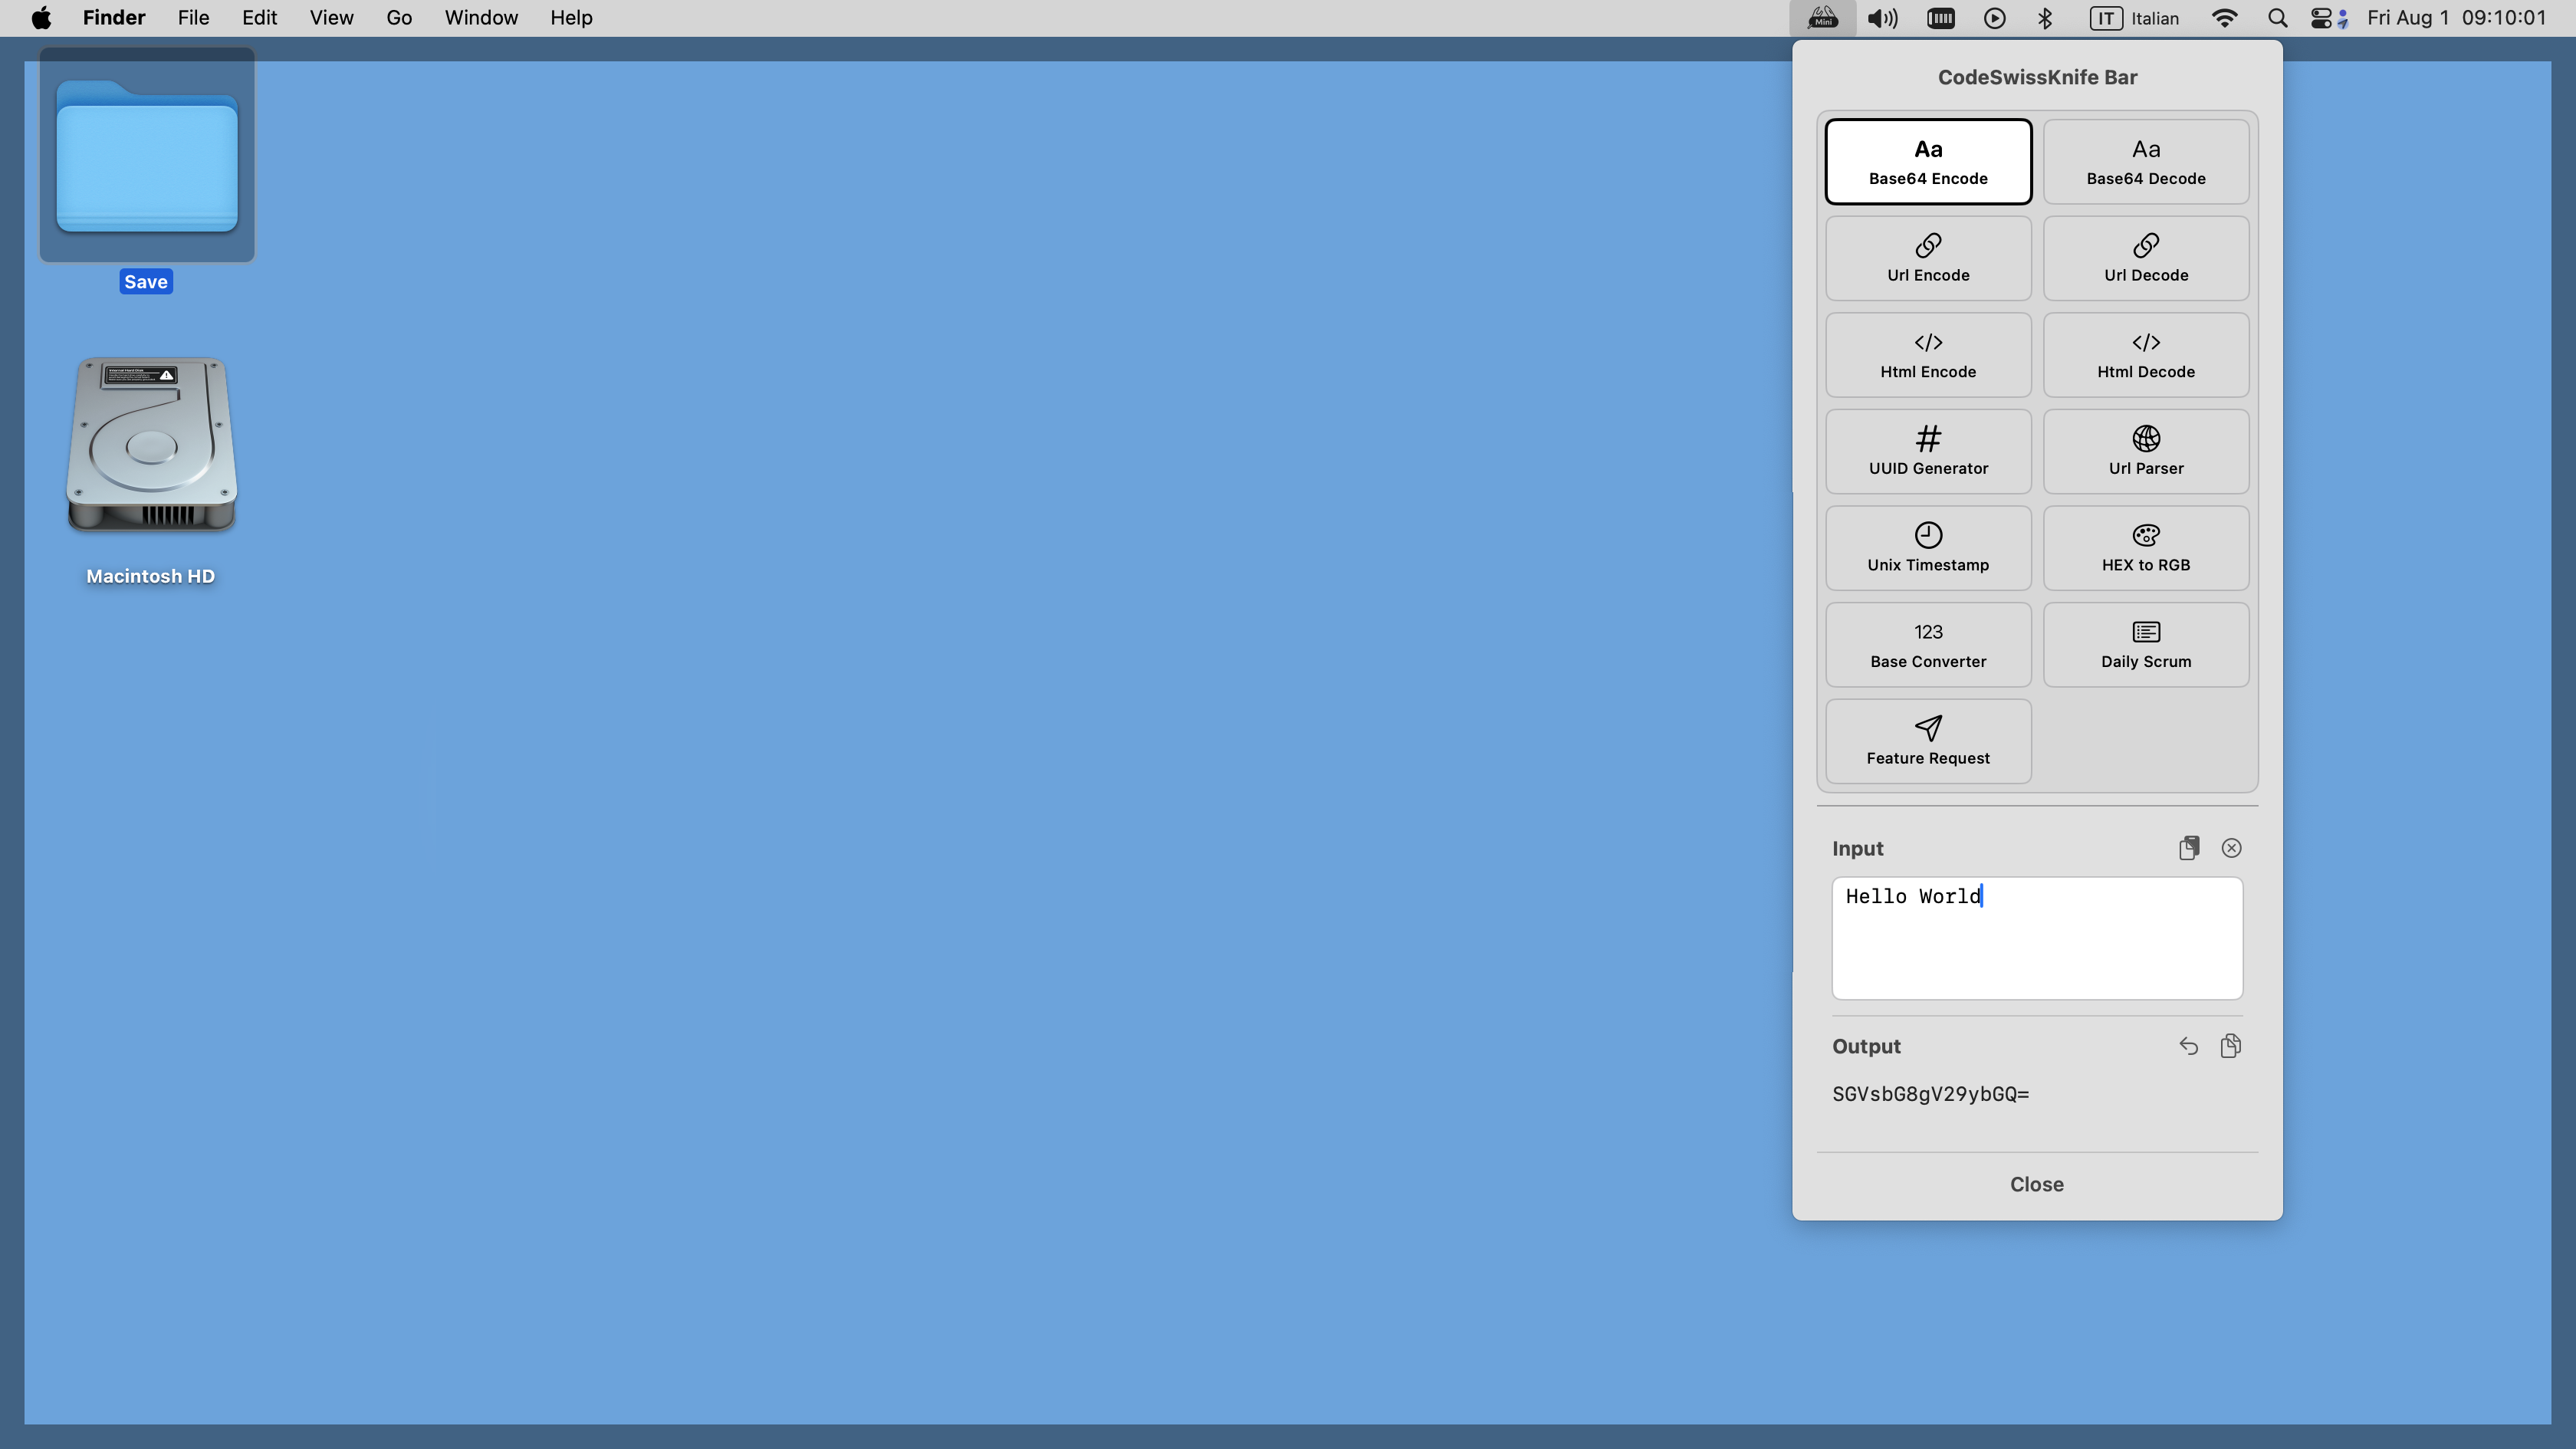Select the Unix Timestamp tool
2576x1449 pixels.
(1928, 548)
